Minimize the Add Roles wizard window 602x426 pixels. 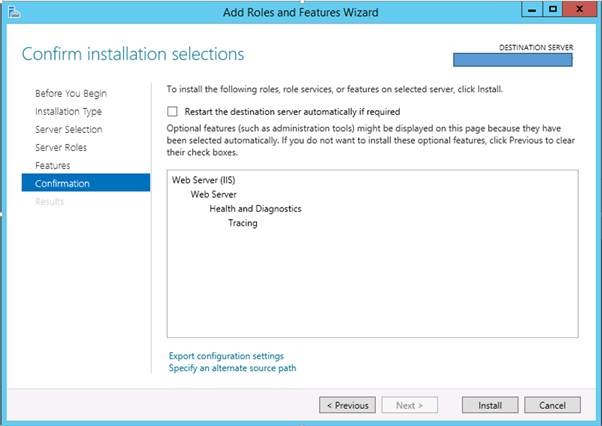pos(530,9)
